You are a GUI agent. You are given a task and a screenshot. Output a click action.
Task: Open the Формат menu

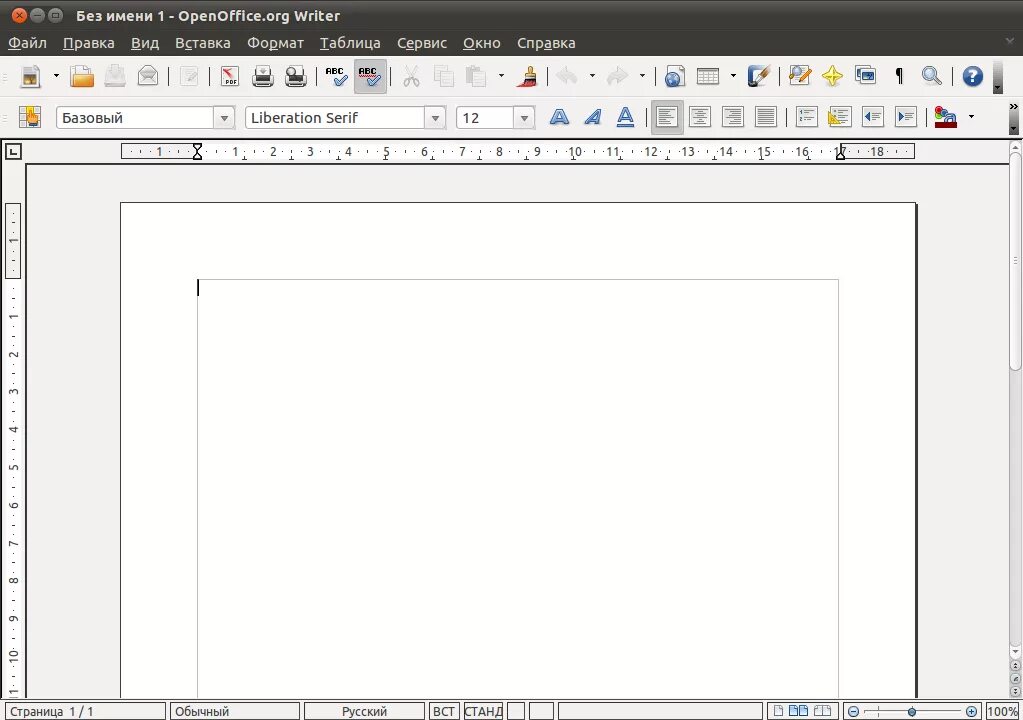click(x=275, y=43)
